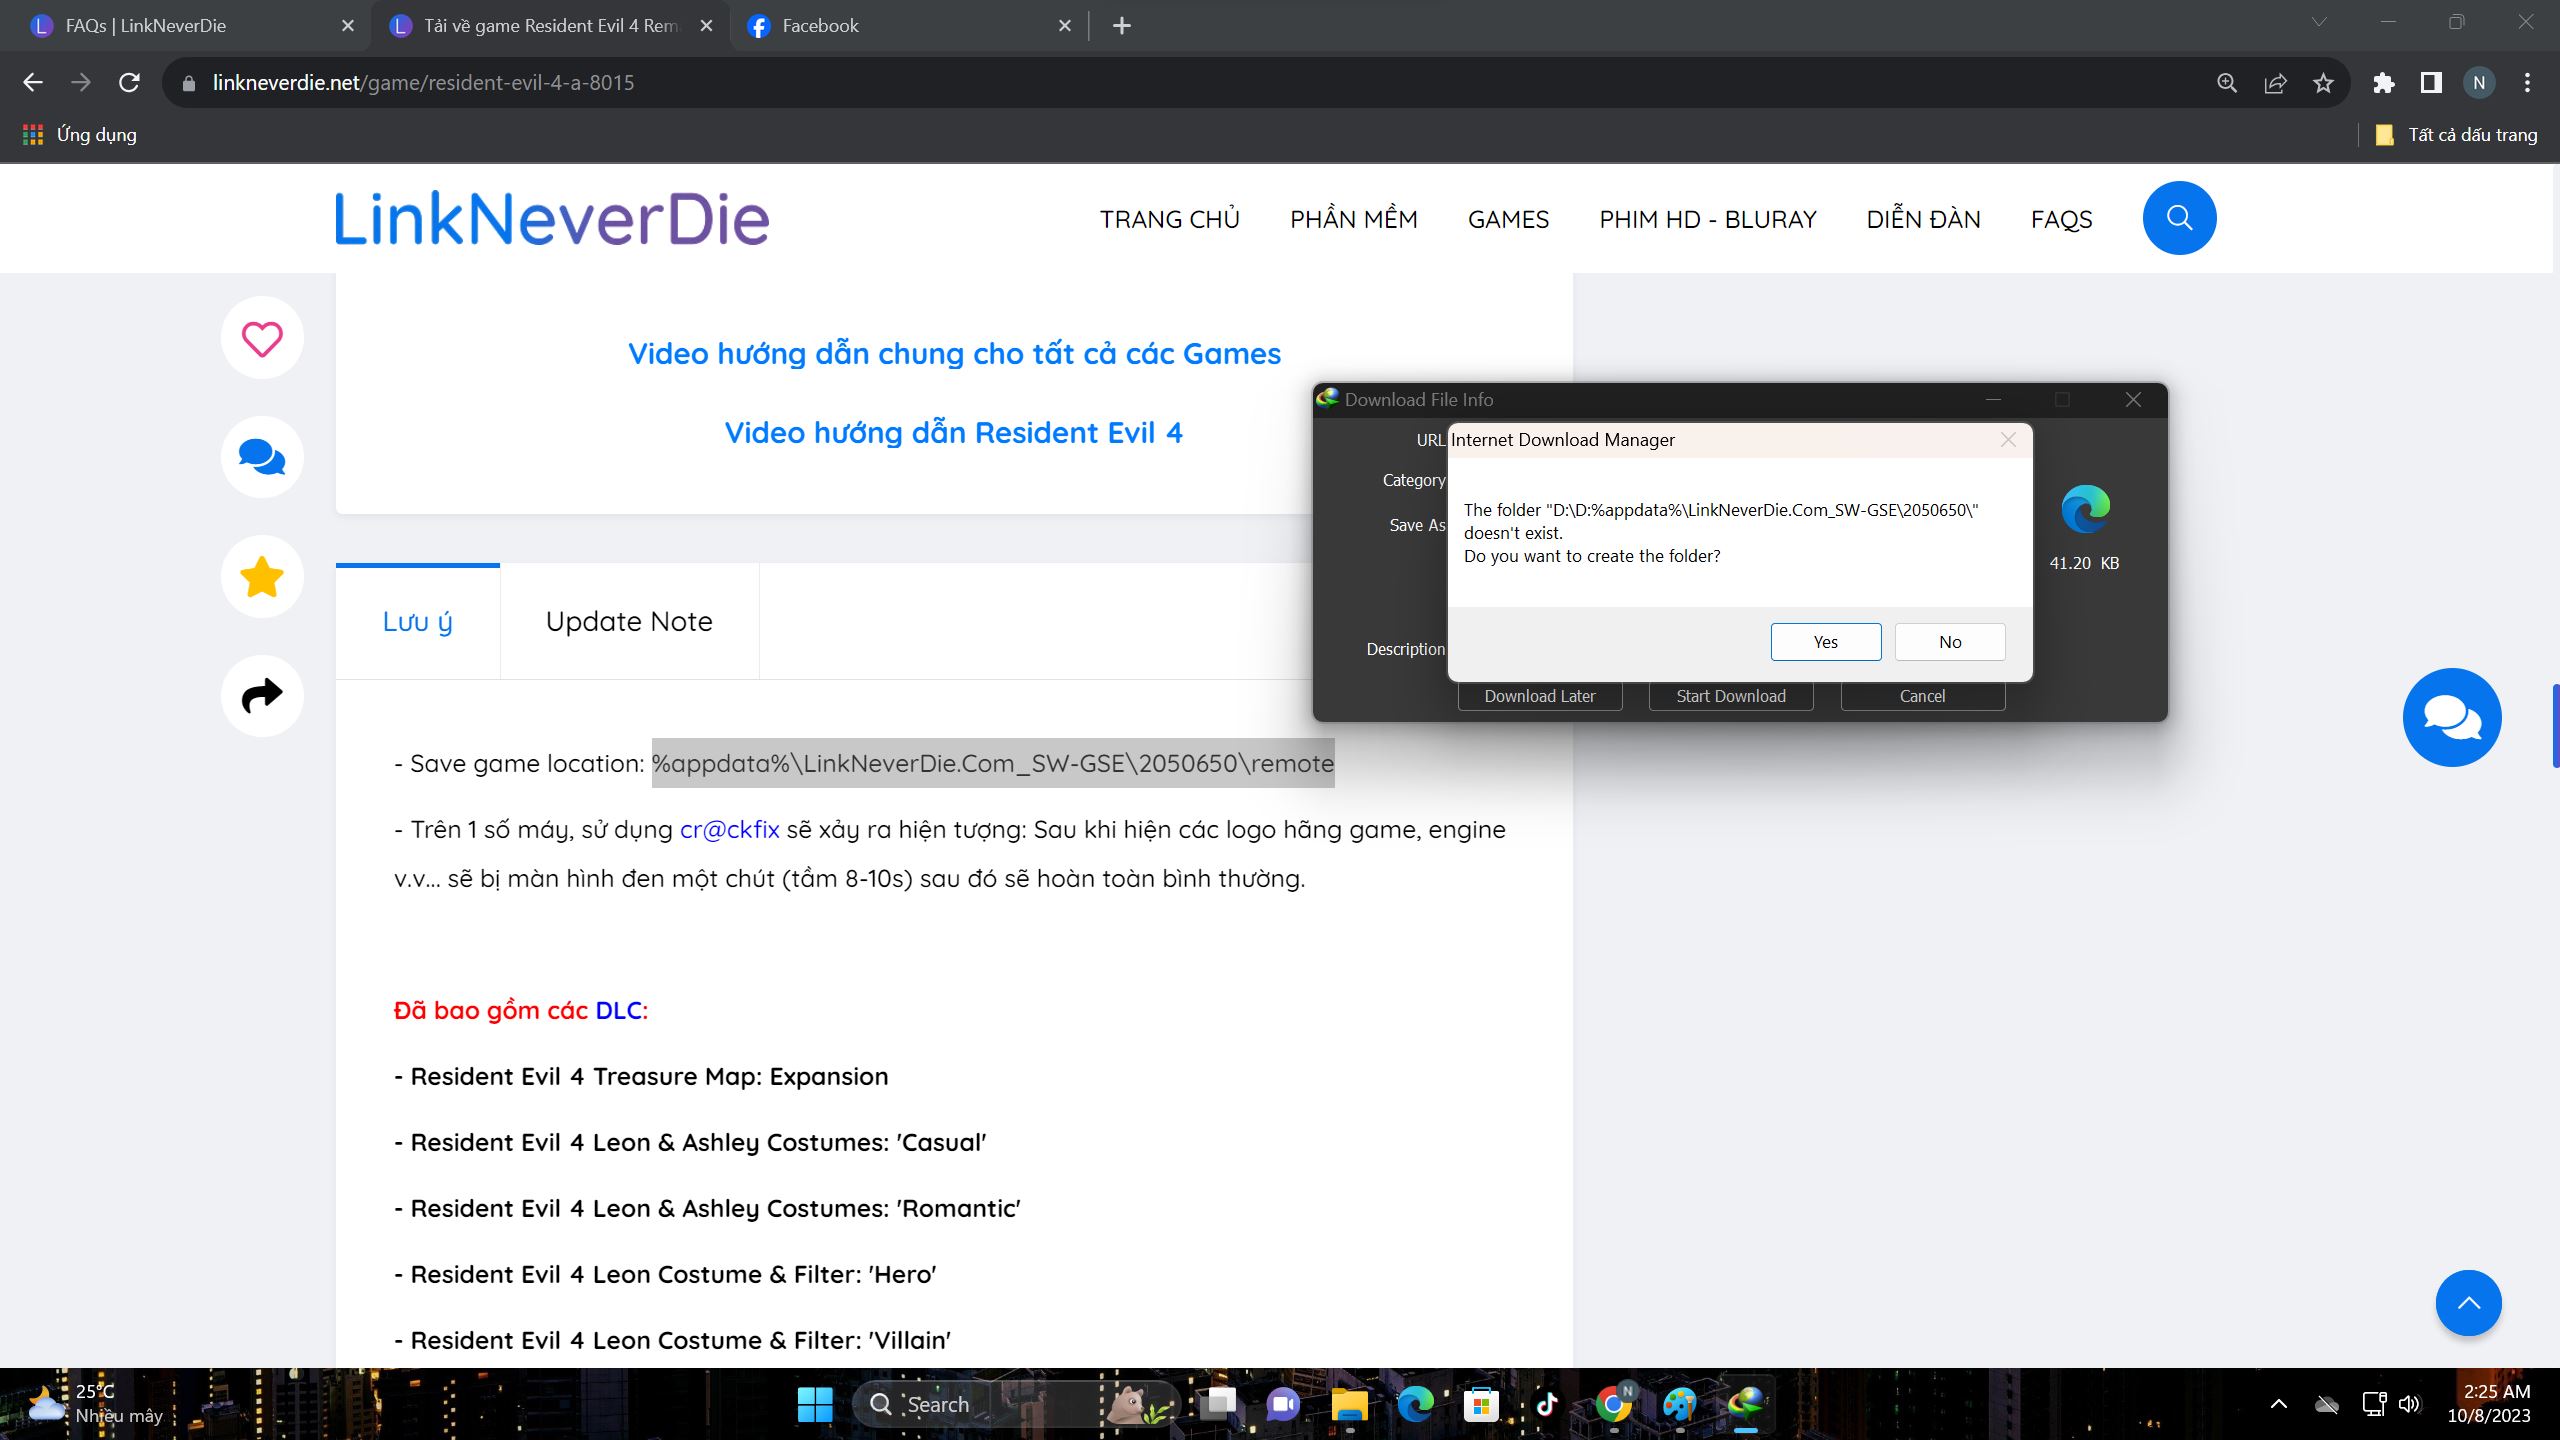Open the Chrome three-dot menu
This screenshot has height=1440, width=2560.
point(2527,83)
